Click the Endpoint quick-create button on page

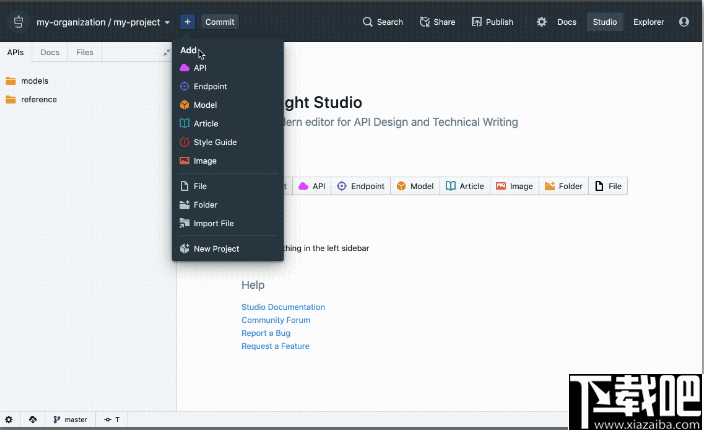(x=361, y=186)
